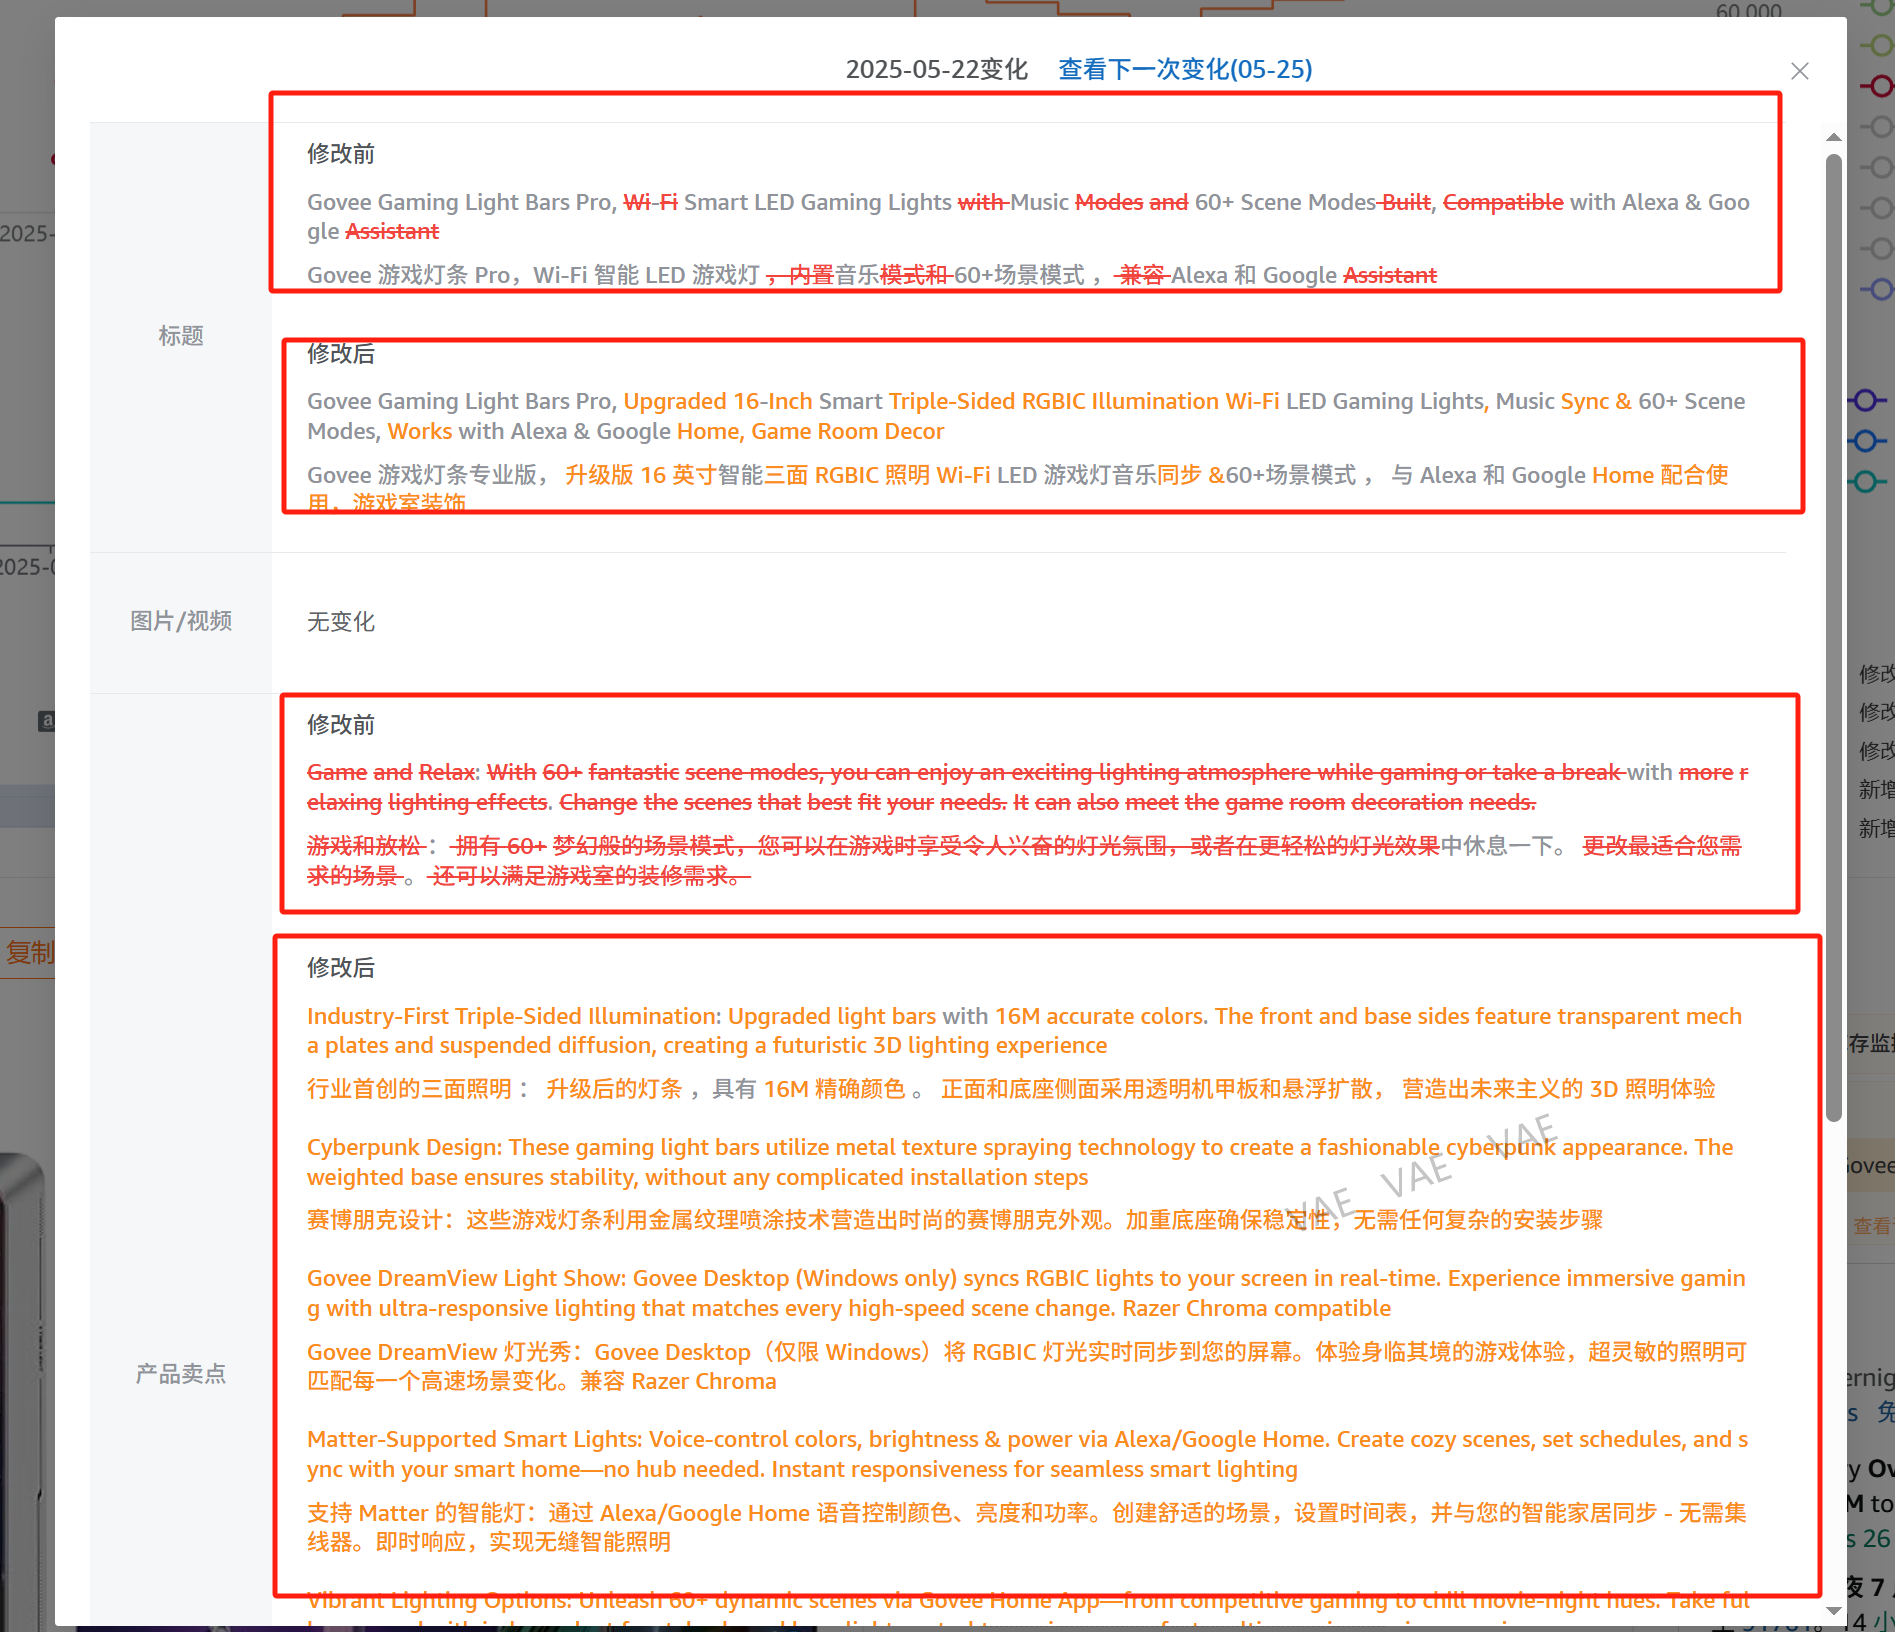Image resolution: width=1895 pixels, height=1632 pixels.
Task: Click the selling points' 修改后 heading
Action: 341,968
